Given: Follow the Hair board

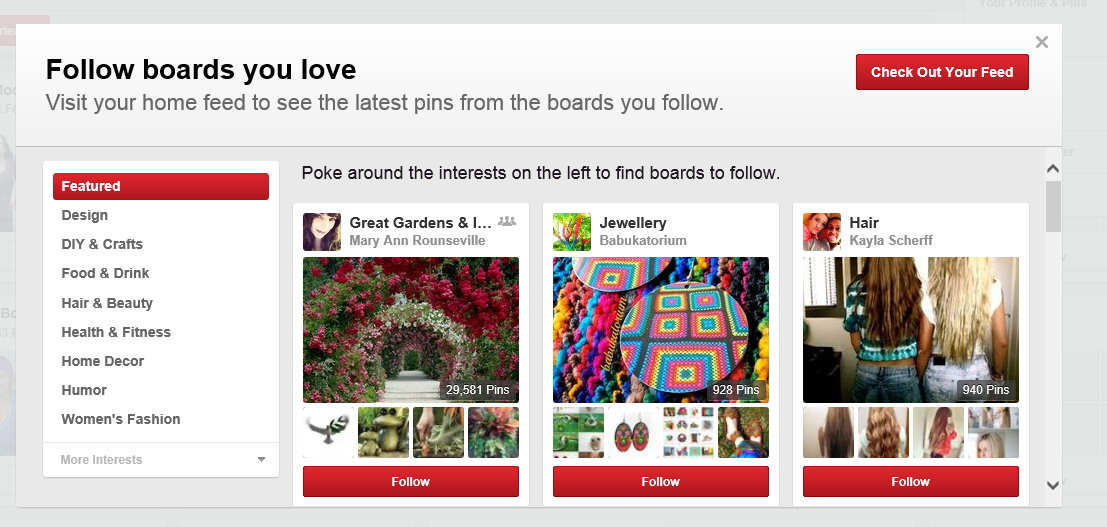Looking at the screenshot, I should 910,481.
